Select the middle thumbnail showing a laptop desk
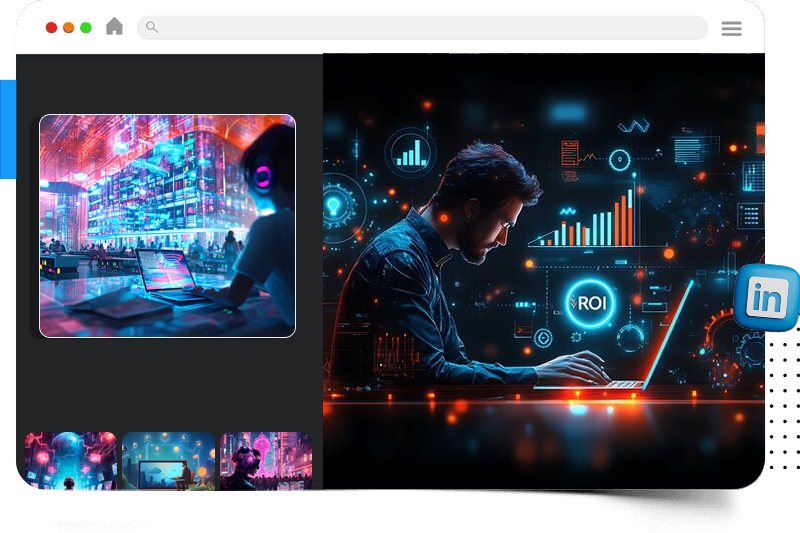This screenshot has height=533, width=800. pos(168,468)
